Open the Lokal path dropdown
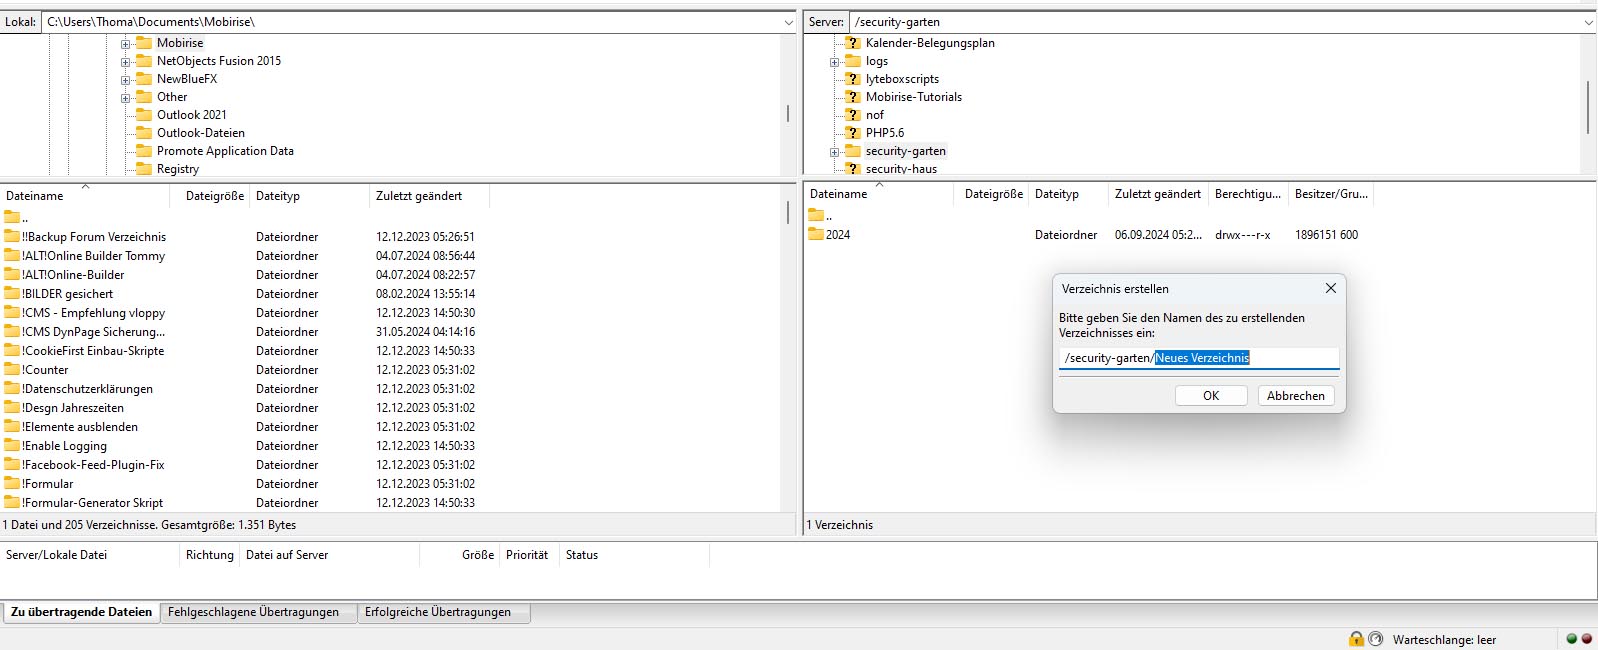The height and width of the screenshot is (650, 1598). pos(788,22)
